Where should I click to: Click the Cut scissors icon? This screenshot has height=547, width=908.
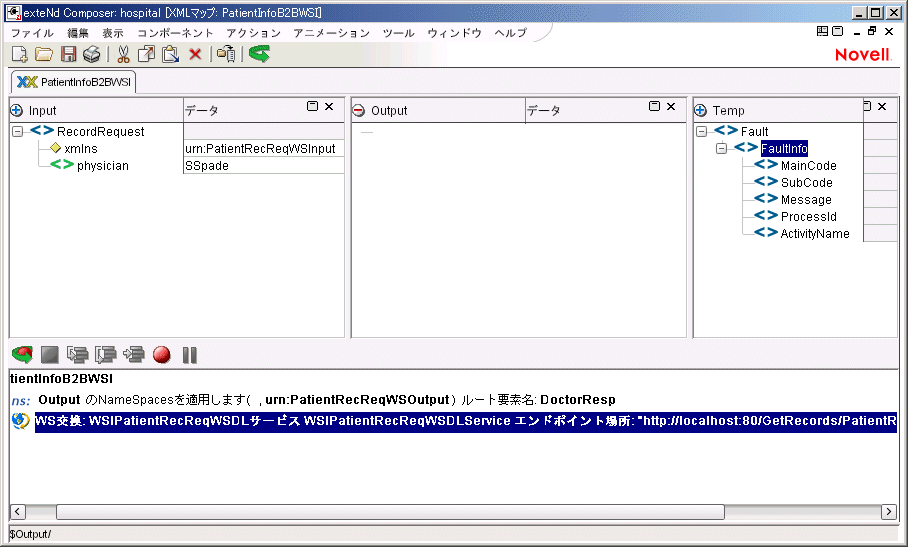tap(123, 54)
